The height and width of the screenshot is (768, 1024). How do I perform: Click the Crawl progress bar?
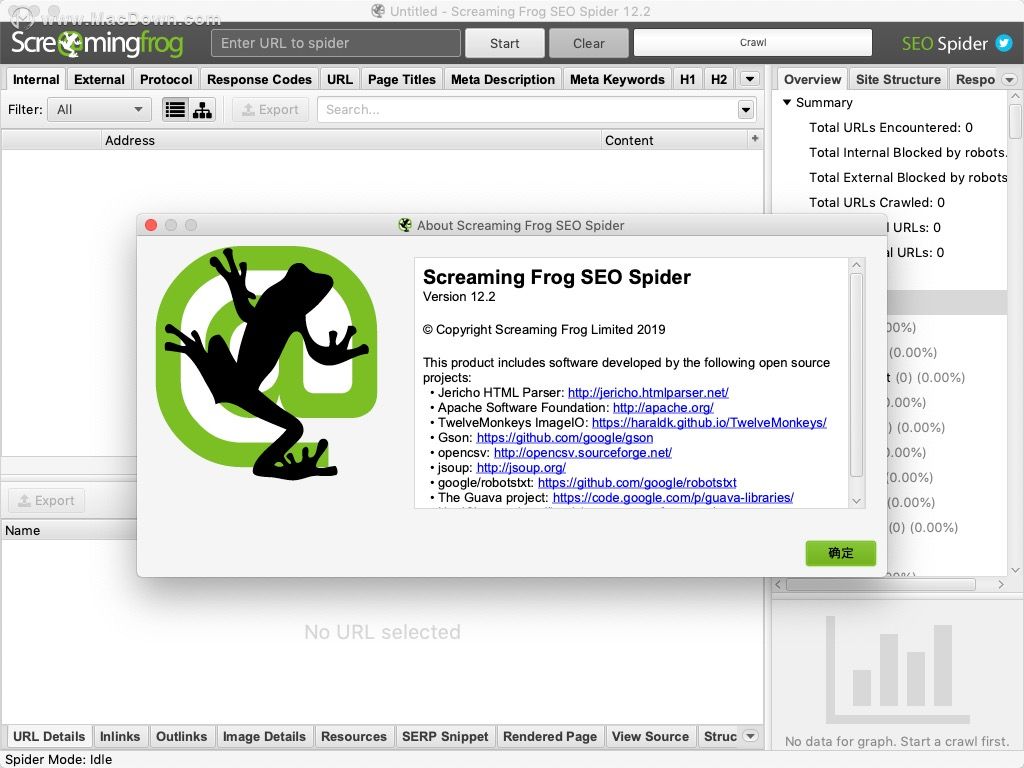(753, 42)
